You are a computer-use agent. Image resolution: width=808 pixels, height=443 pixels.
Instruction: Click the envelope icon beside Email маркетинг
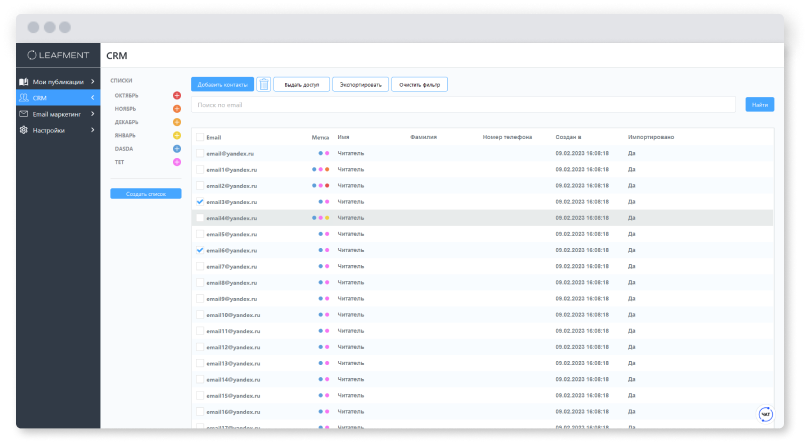tap(24, 114)
